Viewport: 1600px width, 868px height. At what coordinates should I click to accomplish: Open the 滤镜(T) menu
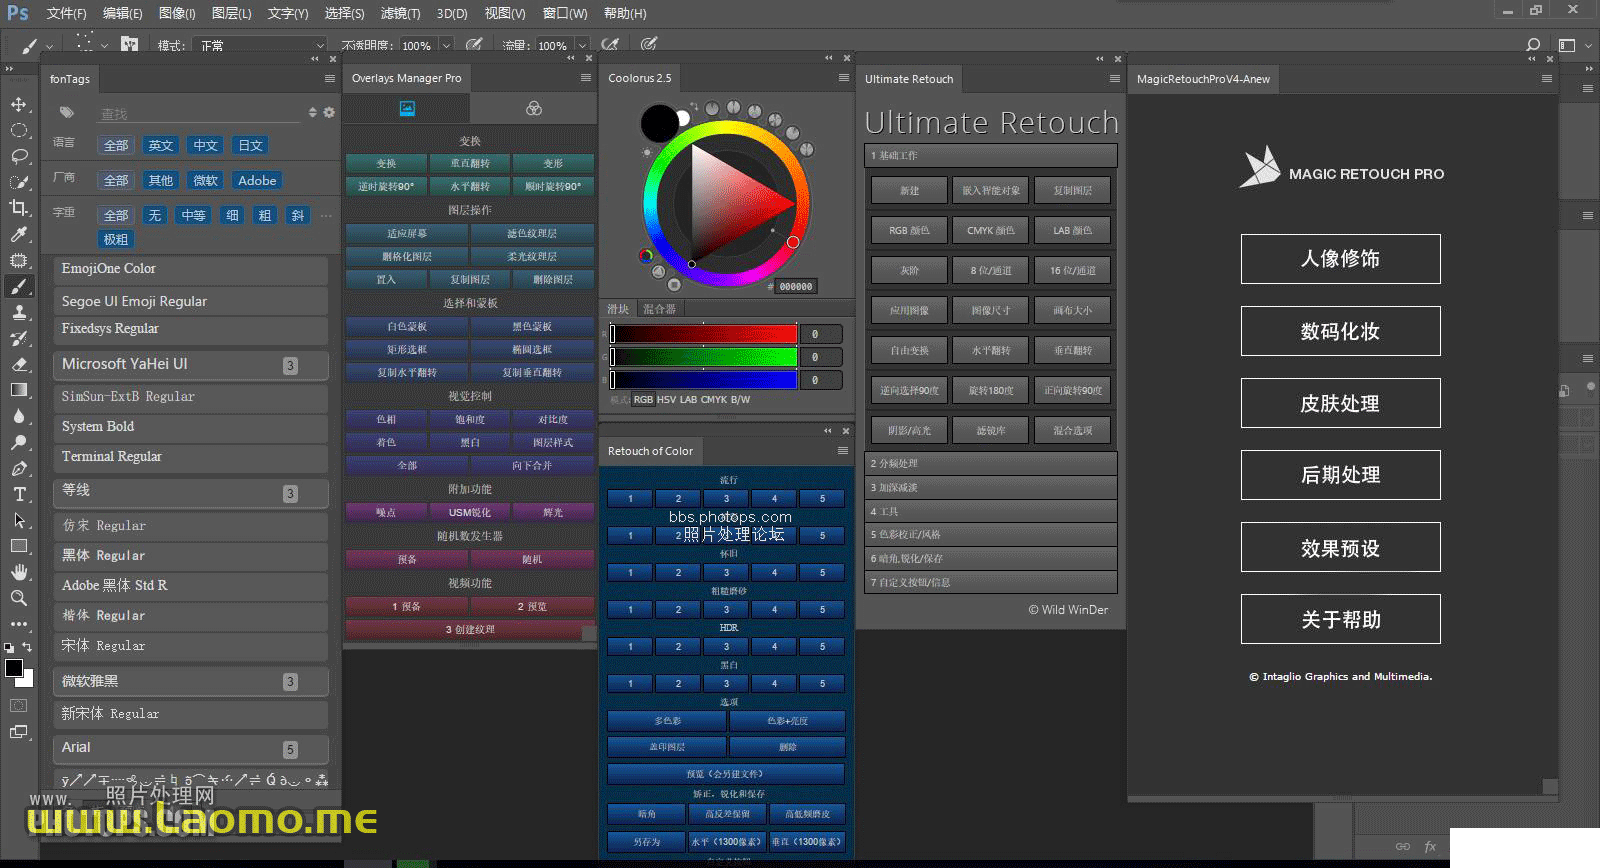click(x=400, y=13)
